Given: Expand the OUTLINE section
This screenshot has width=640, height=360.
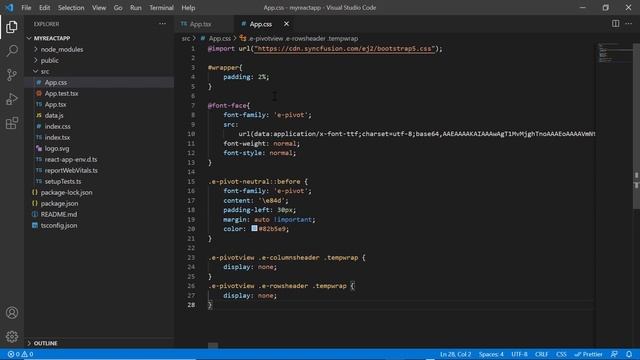Looking at the screenshot, I should (45, 343).
